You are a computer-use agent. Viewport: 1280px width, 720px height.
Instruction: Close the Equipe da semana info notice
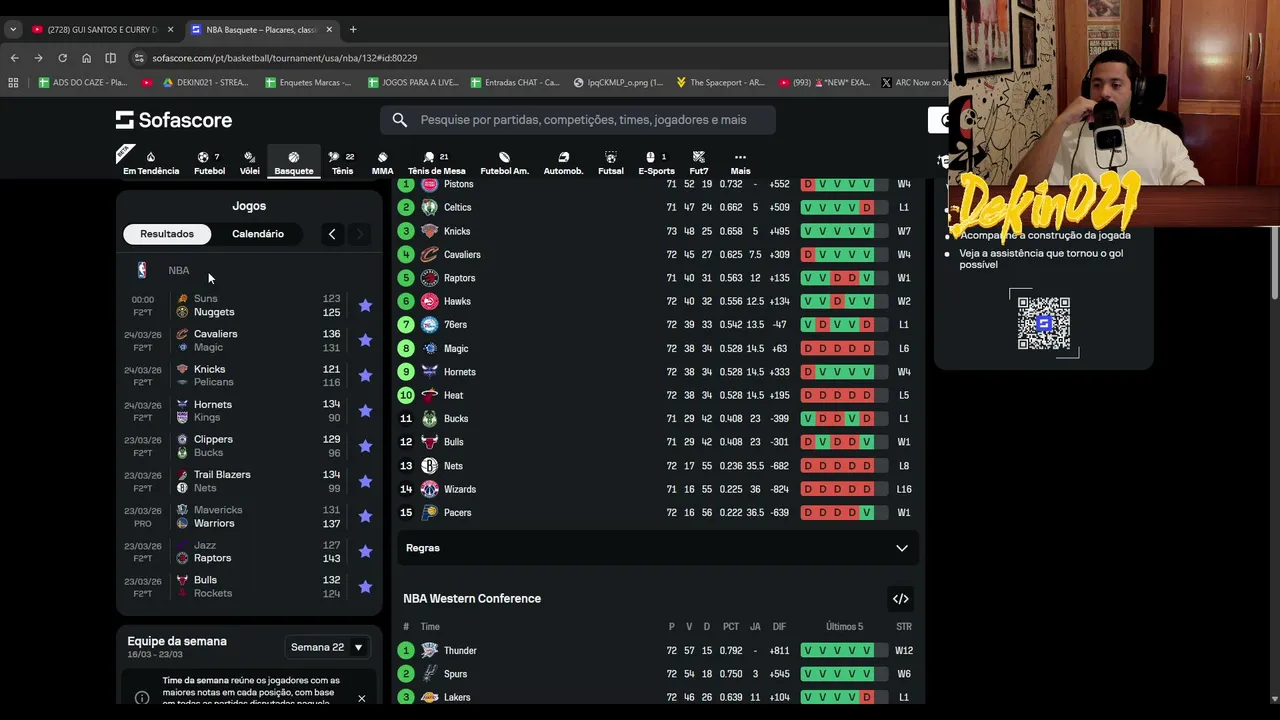pyautogui.click(x=361, y=698)
